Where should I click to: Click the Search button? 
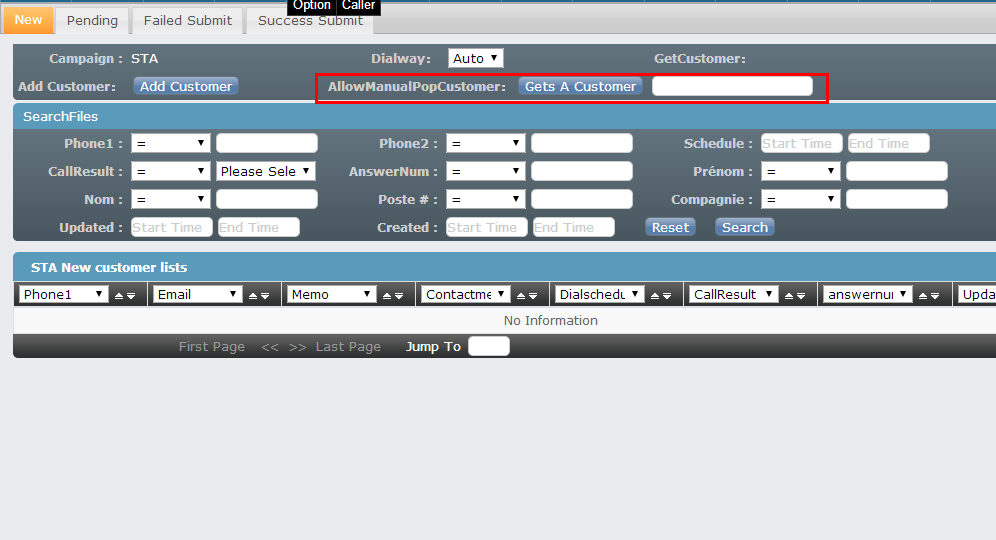click(x=745, y=228)
